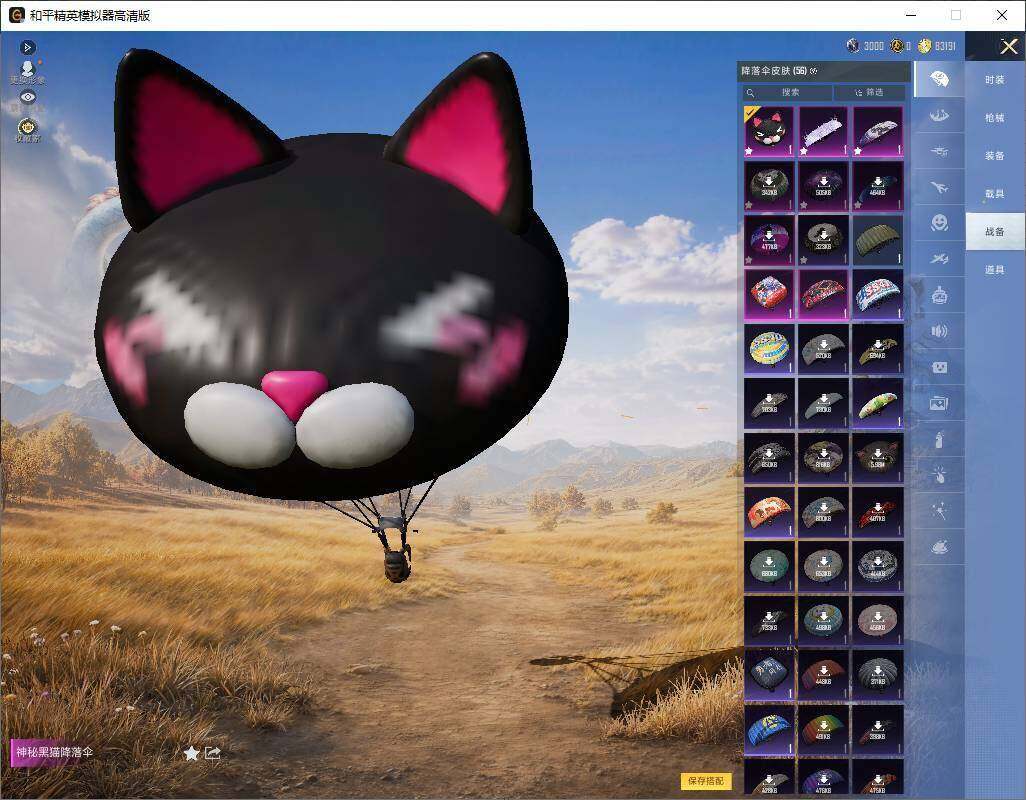Open the speaker voice category icon

pyautogui.click(x=939, y=331)
